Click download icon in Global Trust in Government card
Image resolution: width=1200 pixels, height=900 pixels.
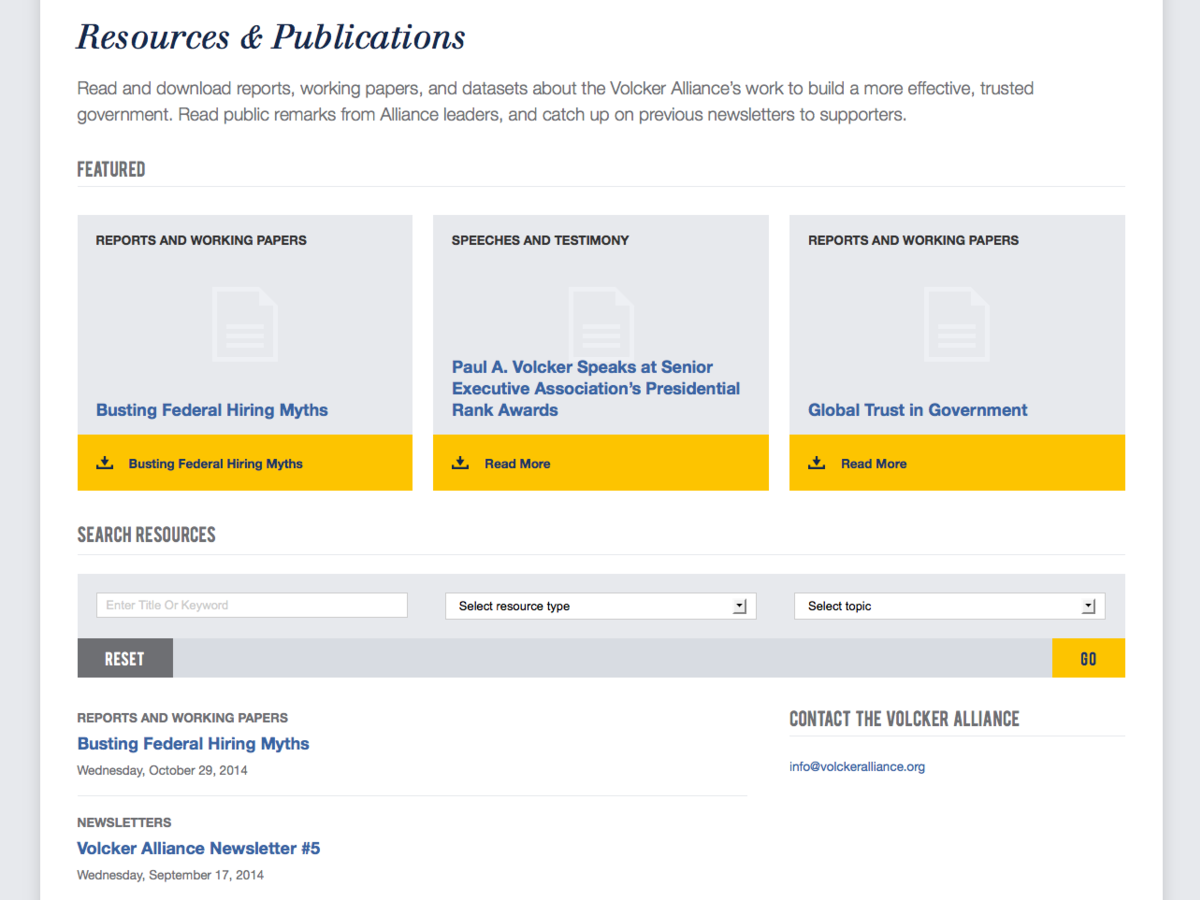(816, 463)
